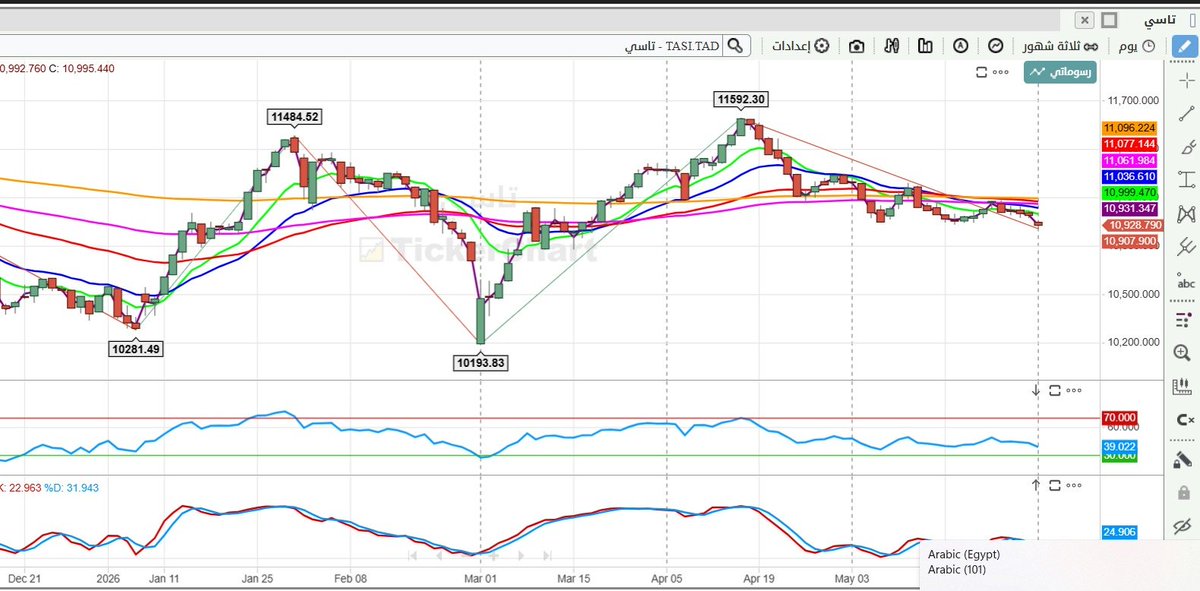Open stochastic pane three-dots menu

(1075, 485)
